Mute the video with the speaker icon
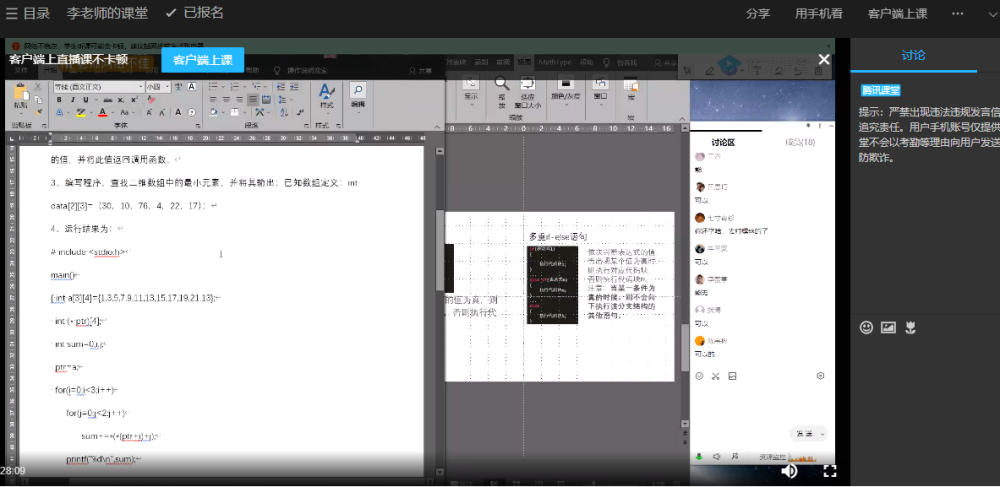Image resolution: width=1000 pixels, height=487 pixels. (789, 470)
